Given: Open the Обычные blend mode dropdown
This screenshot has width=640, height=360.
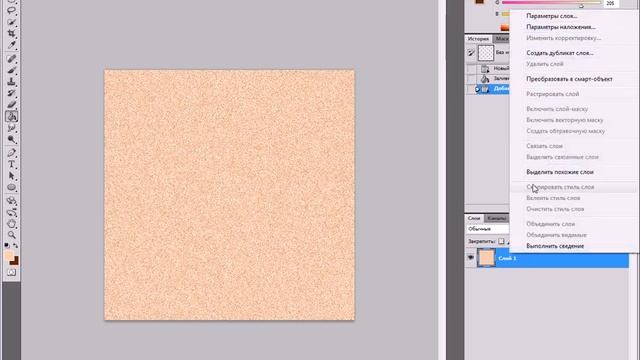Looking at the screenshot, I should point(488,229).
